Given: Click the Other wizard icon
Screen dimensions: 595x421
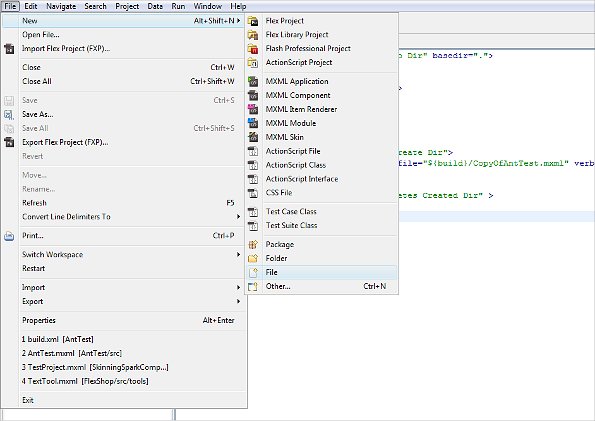Looking at the screenshot, I should pos(253,287).
